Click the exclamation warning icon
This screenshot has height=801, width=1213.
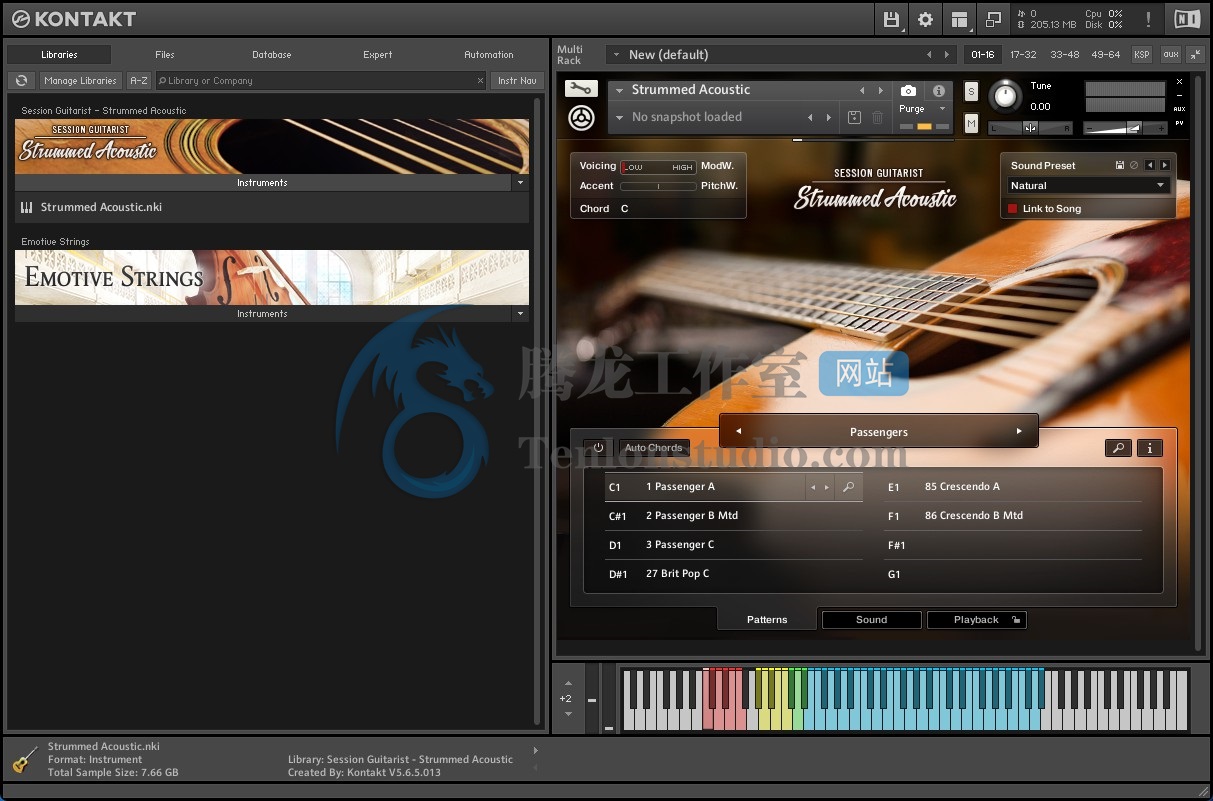tap(1148, 19)
